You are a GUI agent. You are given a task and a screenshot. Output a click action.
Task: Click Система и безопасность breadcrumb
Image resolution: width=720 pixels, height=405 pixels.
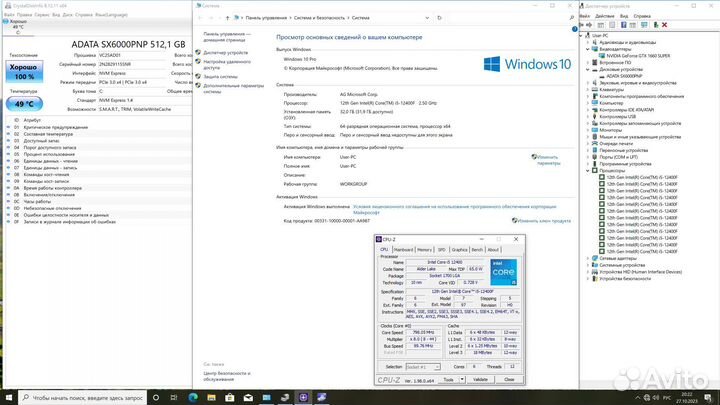319,18
